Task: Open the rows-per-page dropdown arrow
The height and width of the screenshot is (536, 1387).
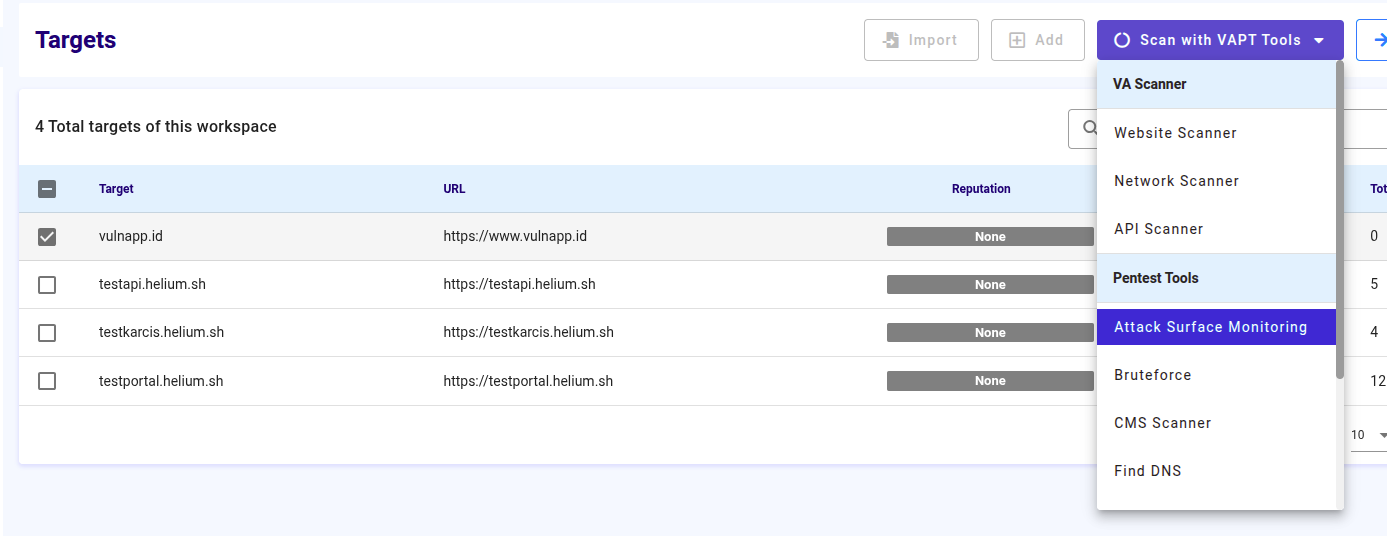Action: click(x=1382, y=435)
